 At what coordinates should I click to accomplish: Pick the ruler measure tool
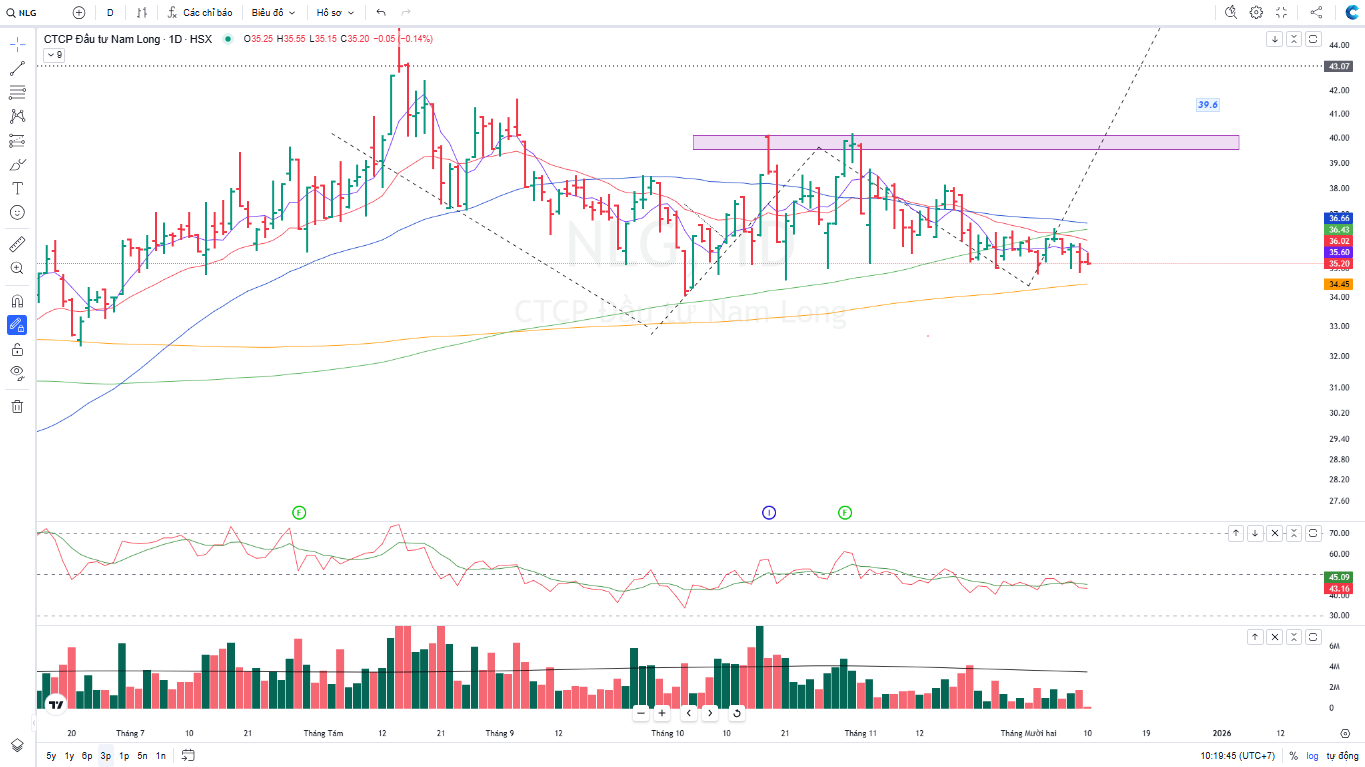click(17, 244)
